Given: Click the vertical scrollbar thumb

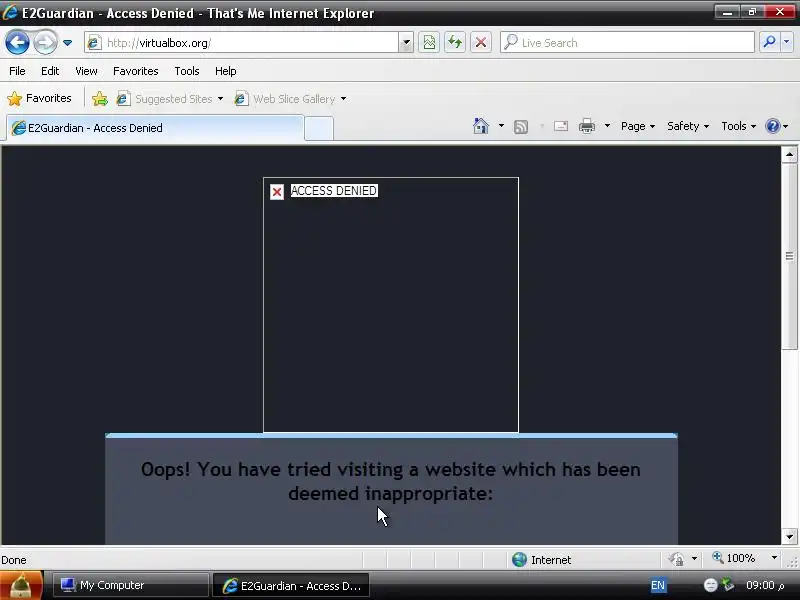Looking at the screenshot, I should (x=789, y=256).
